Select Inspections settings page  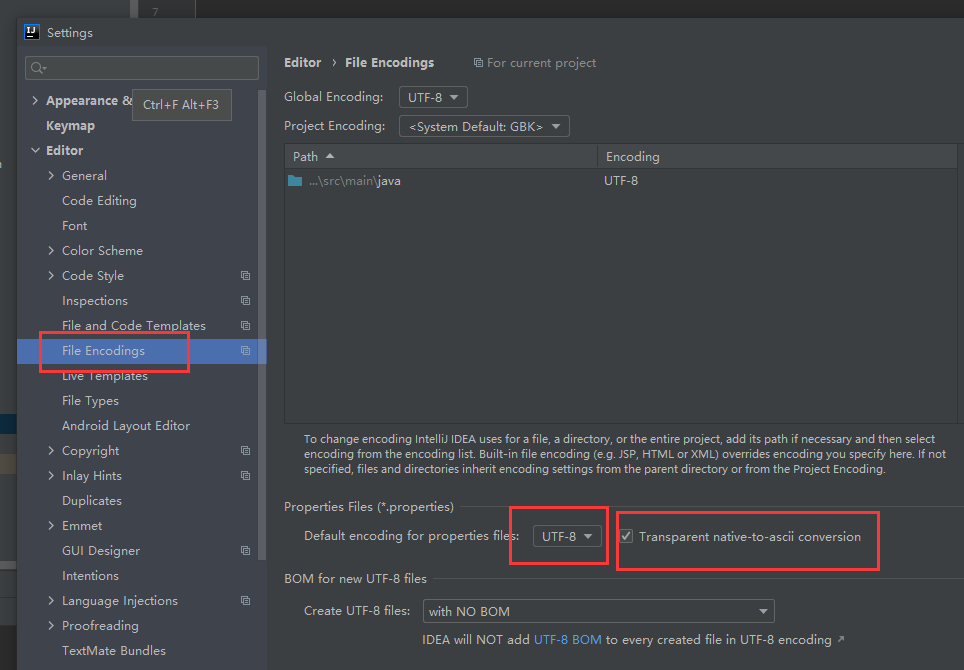pos(95,301)
